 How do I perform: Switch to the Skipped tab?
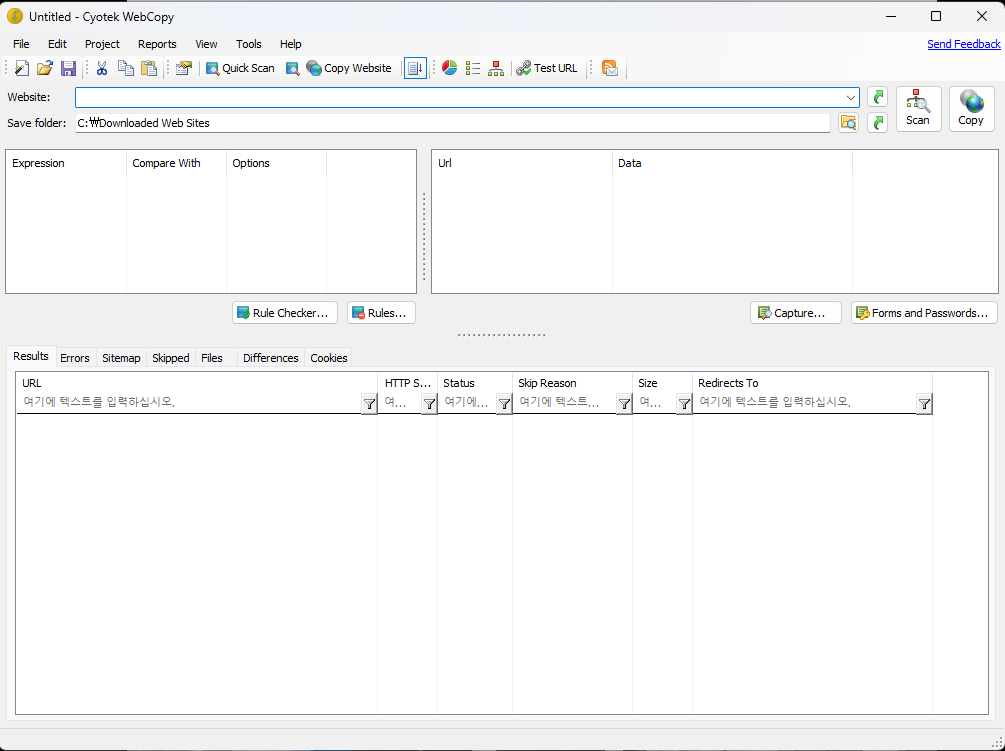click(170, 358)
